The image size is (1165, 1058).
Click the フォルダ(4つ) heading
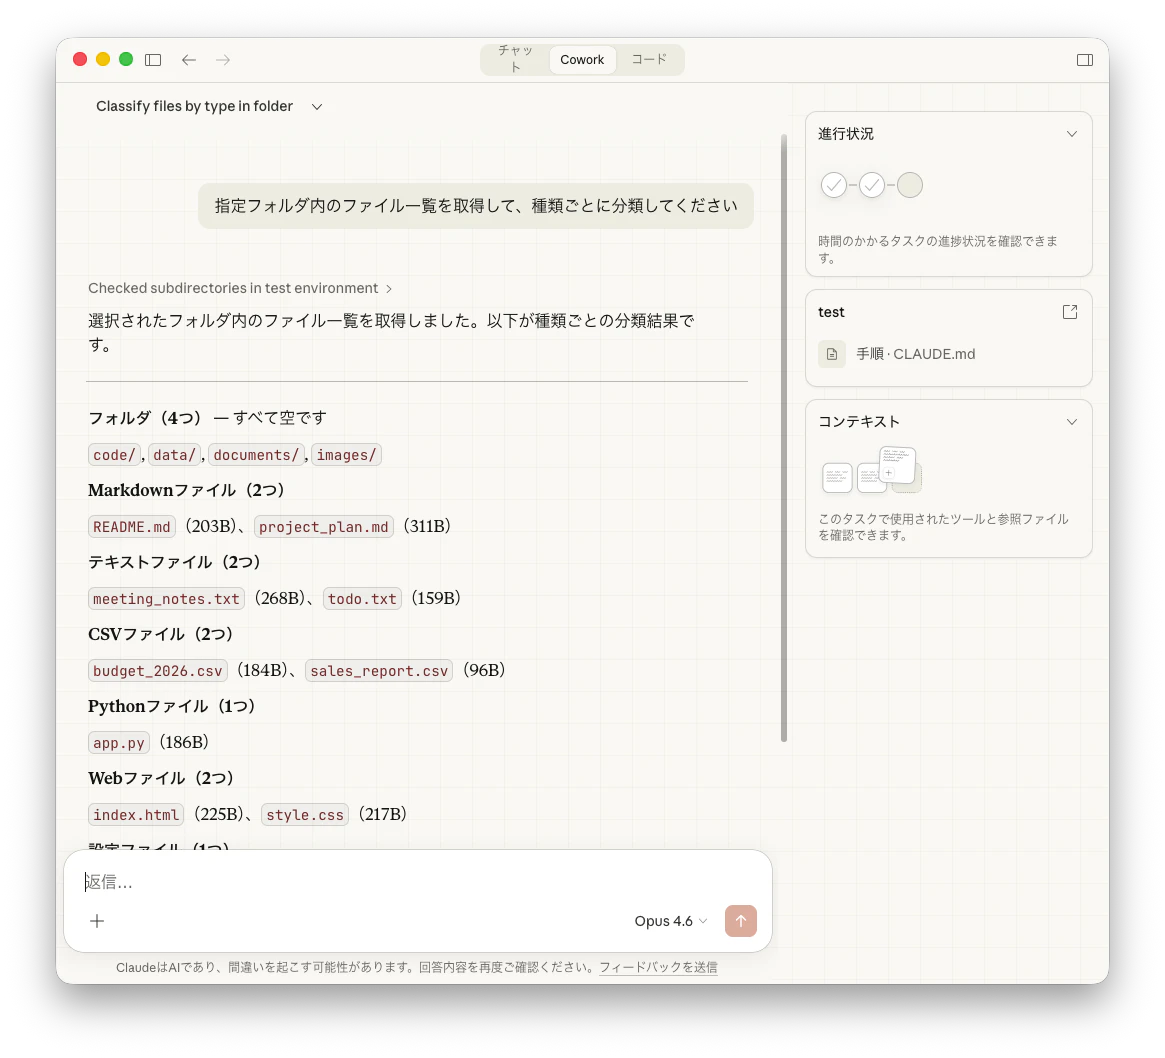(x=145, y=418)
